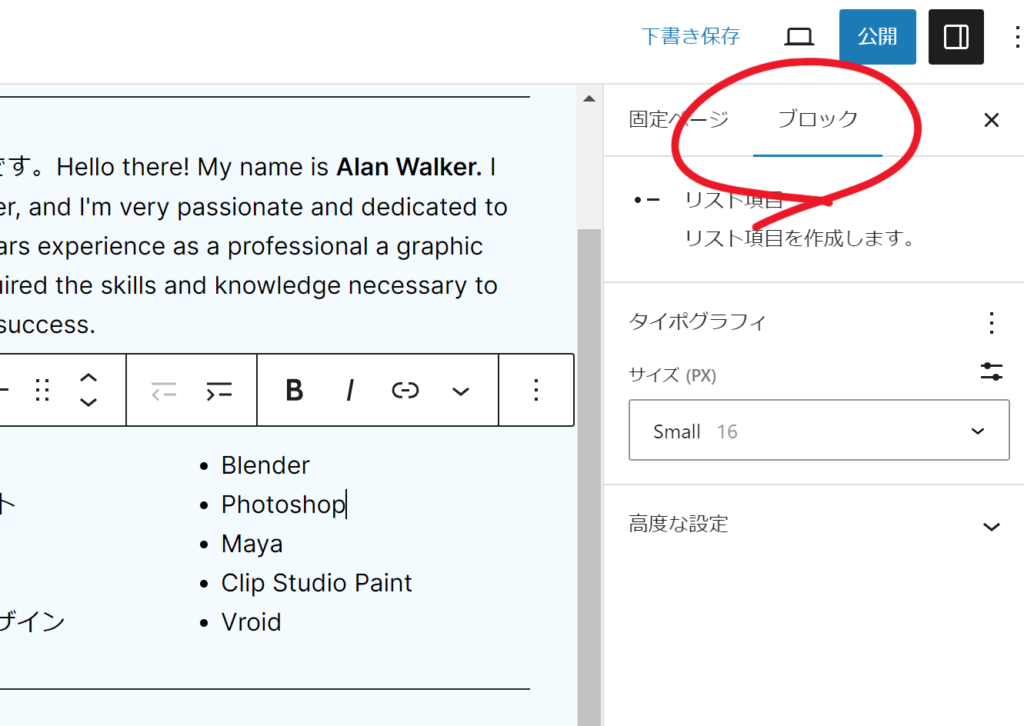Click the 公開 publish button
The width and height of the screenshot is (1024, 726).
(877, 37)
